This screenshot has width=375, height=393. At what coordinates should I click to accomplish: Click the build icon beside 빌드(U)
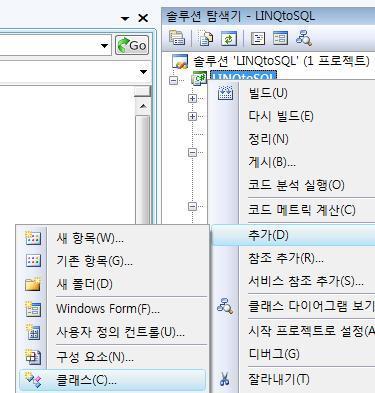(225, 93)
